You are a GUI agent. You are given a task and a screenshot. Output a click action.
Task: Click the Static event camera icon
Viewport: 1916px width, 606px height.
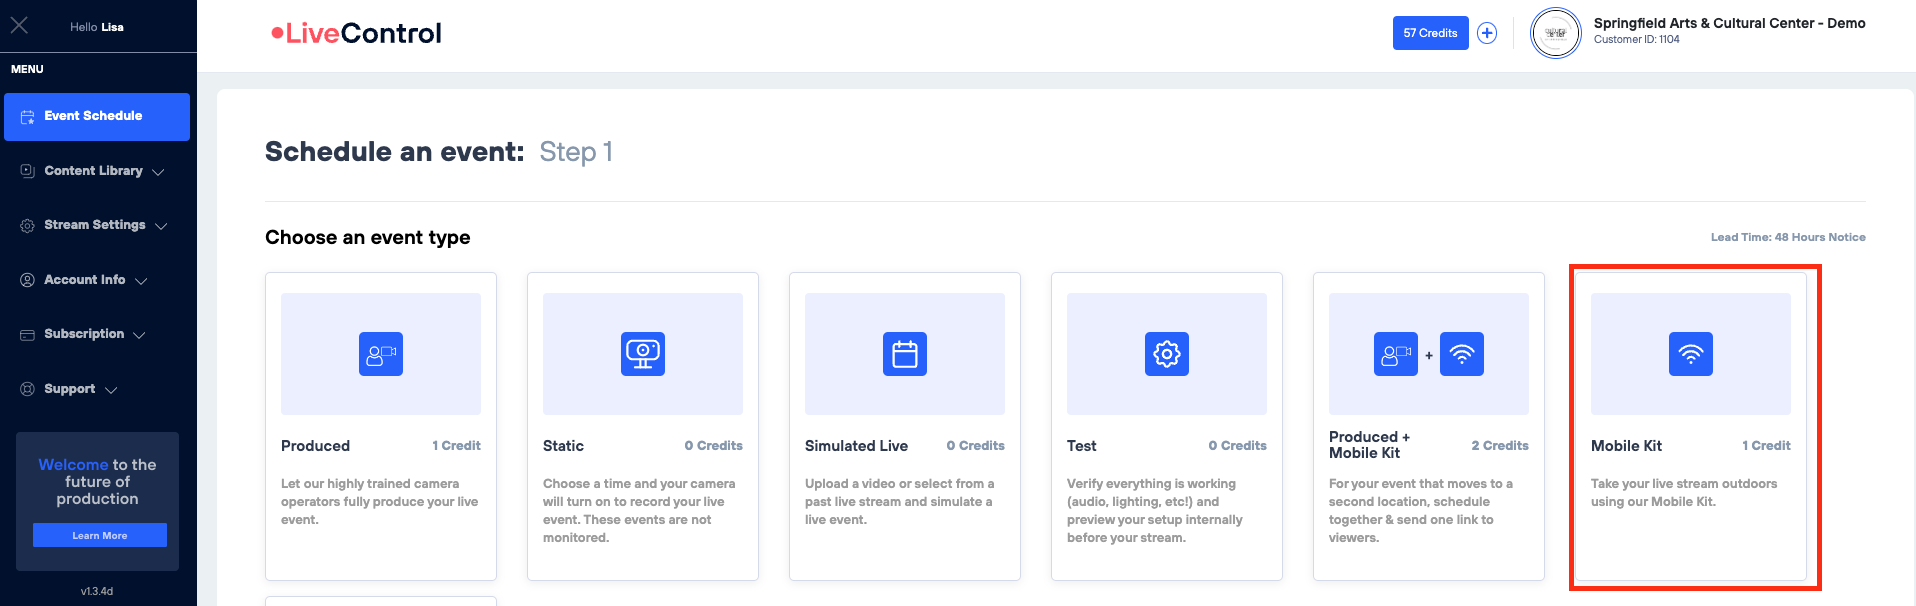coord(642,354)
